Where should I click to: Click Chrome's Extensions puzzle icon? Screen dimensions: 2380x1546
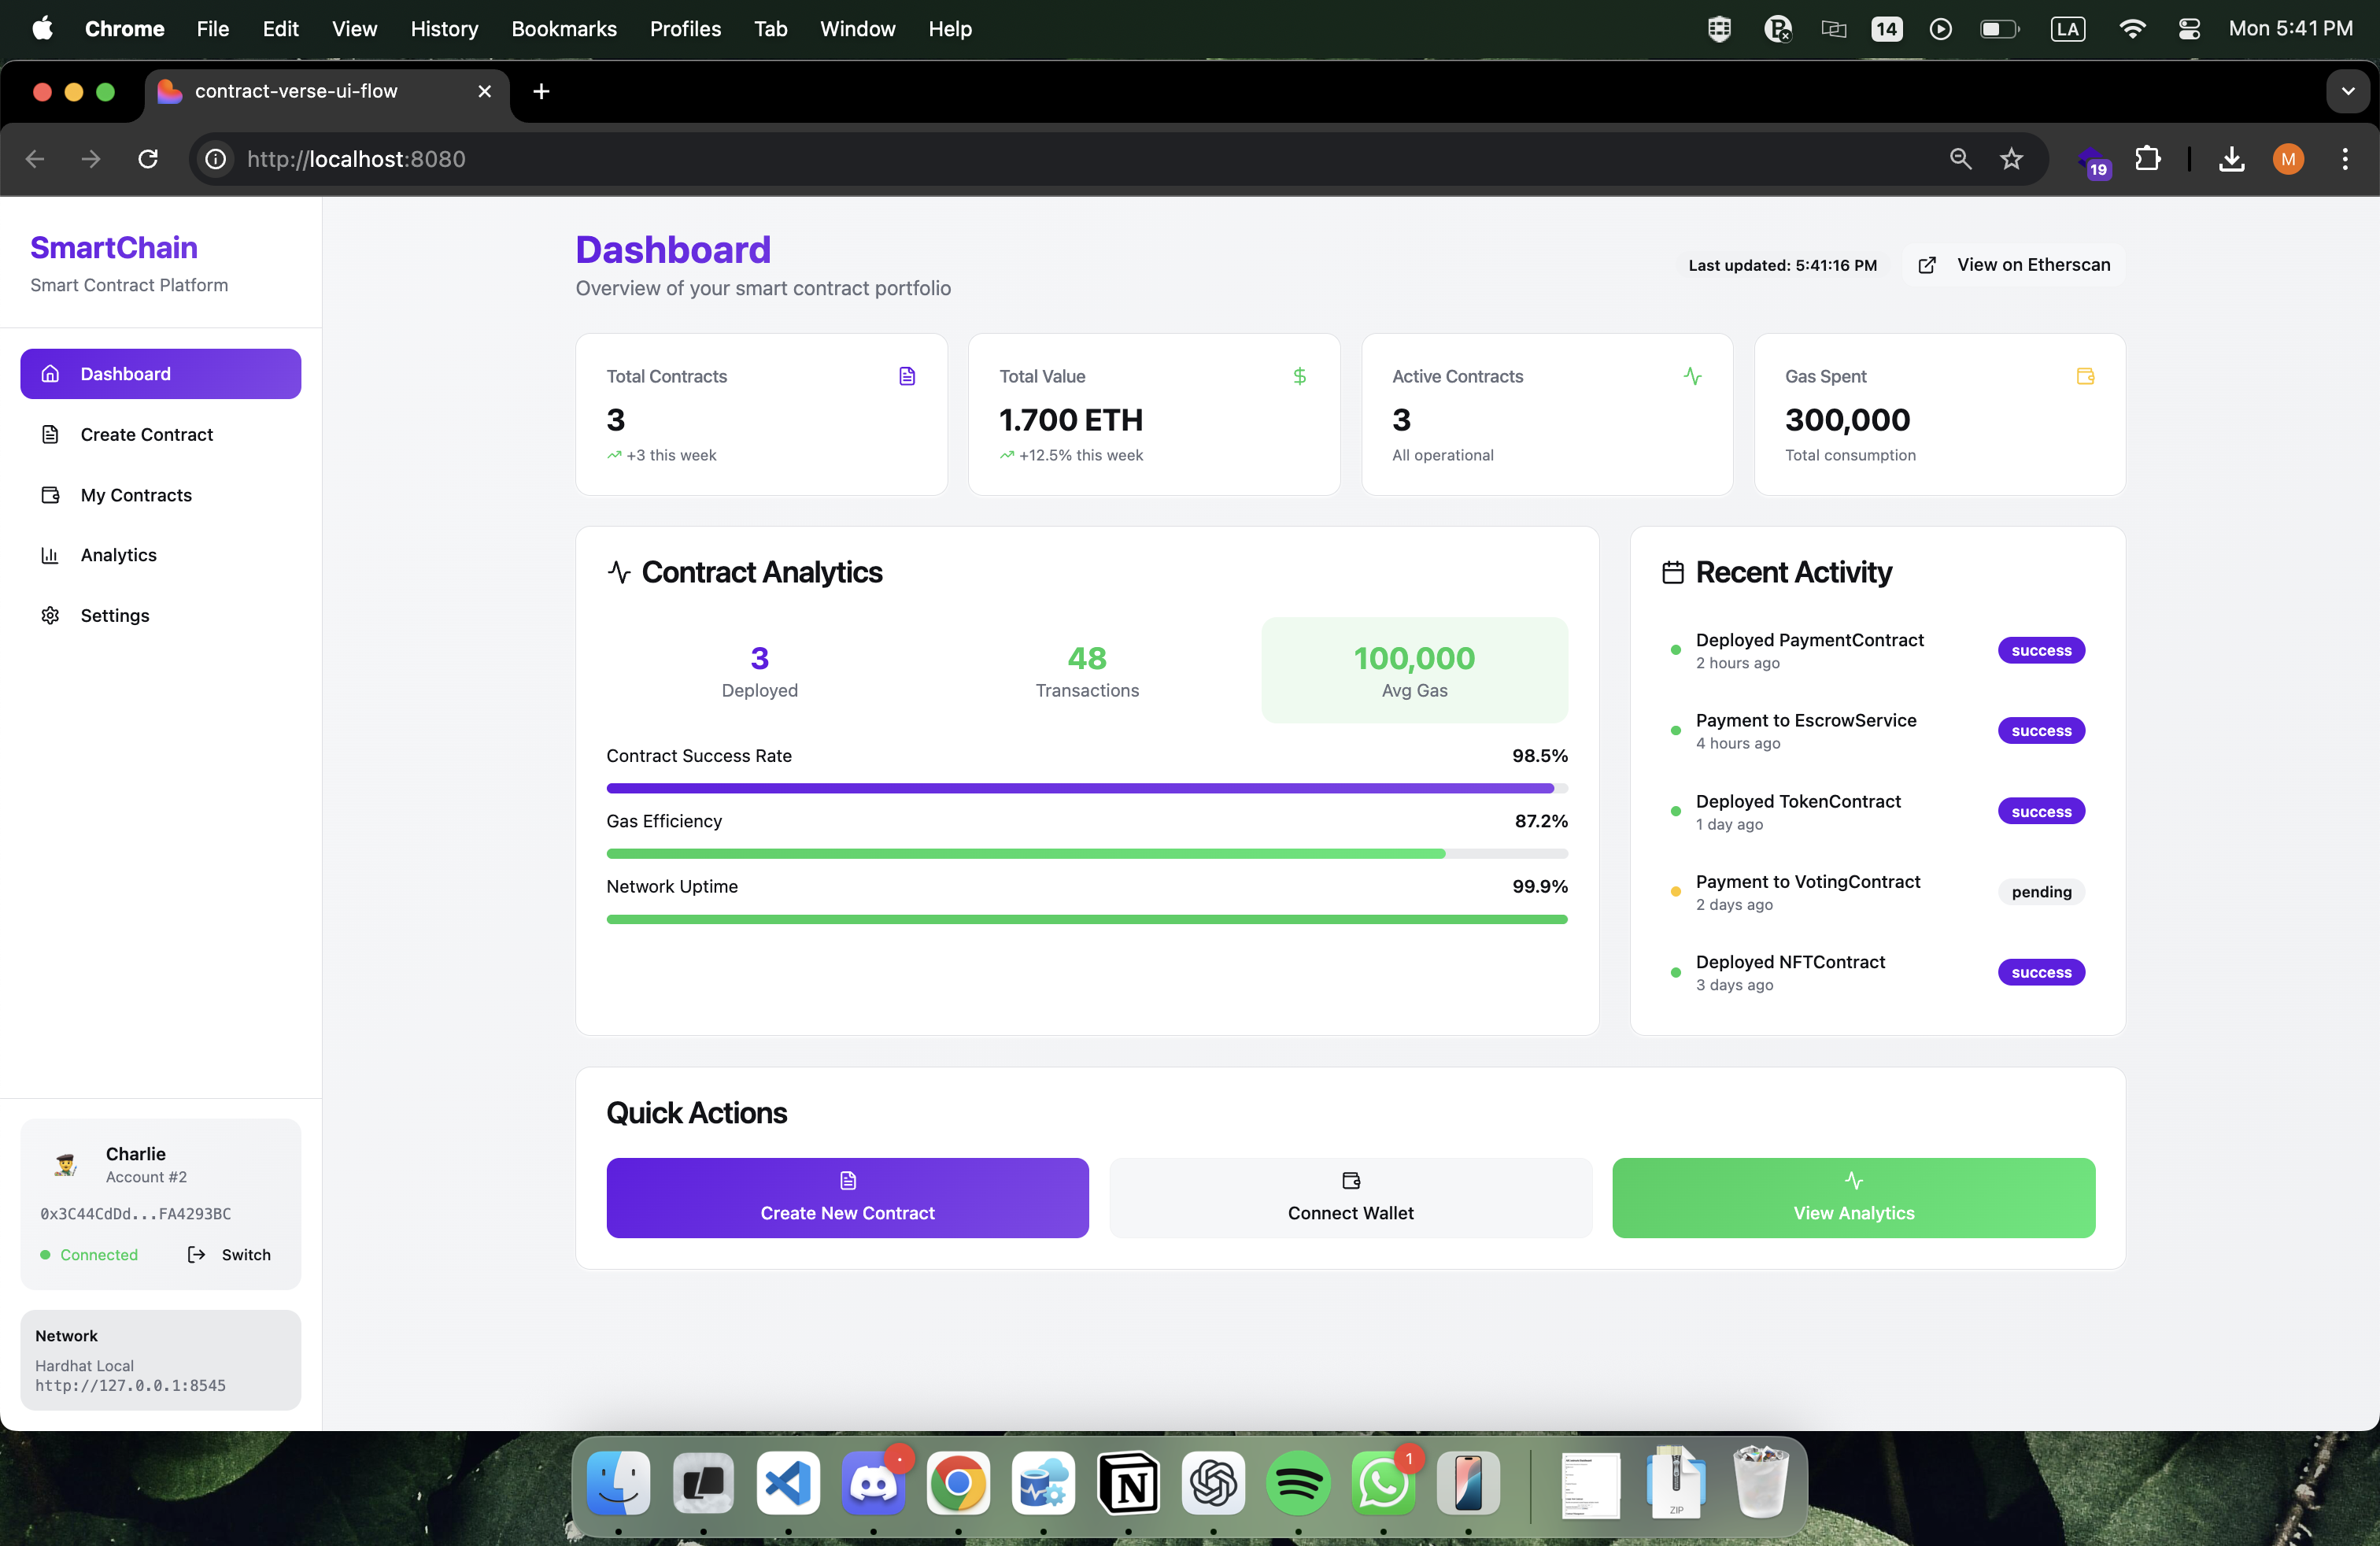[2147, 159]
